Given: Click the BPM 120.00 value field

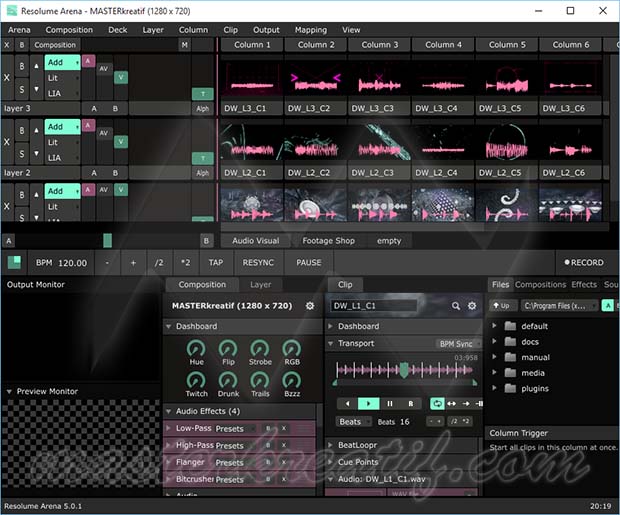Looking at the screenshot, I should pos(72,263).
